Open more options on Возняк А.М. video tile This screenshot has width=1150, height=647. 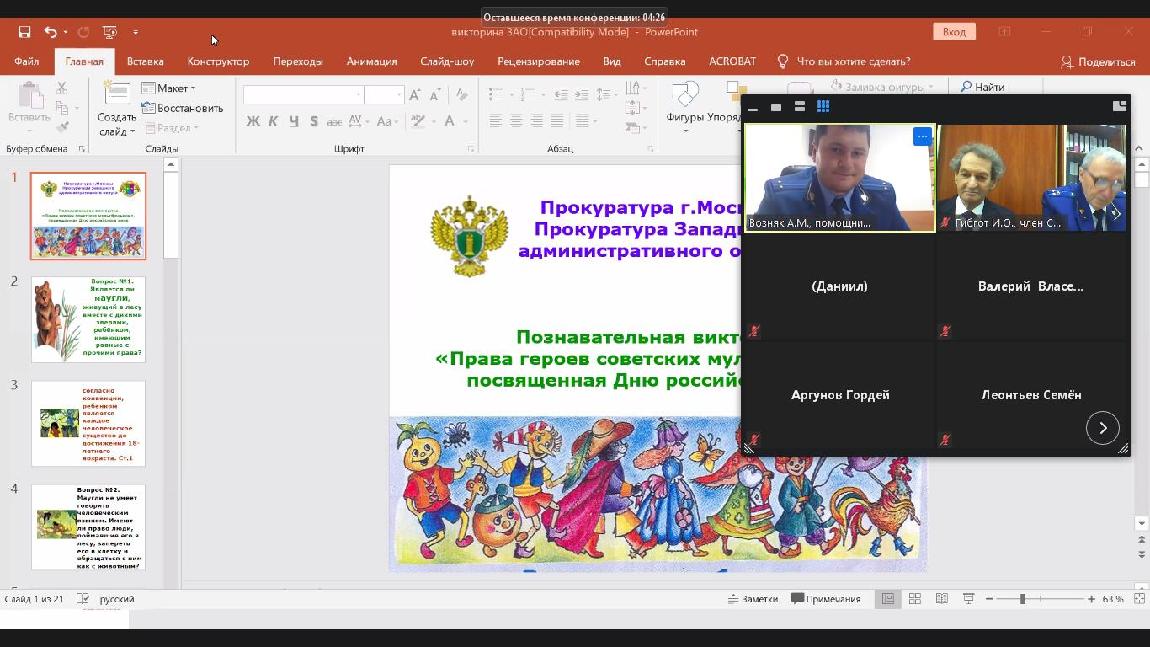click(x=922, y=136)
